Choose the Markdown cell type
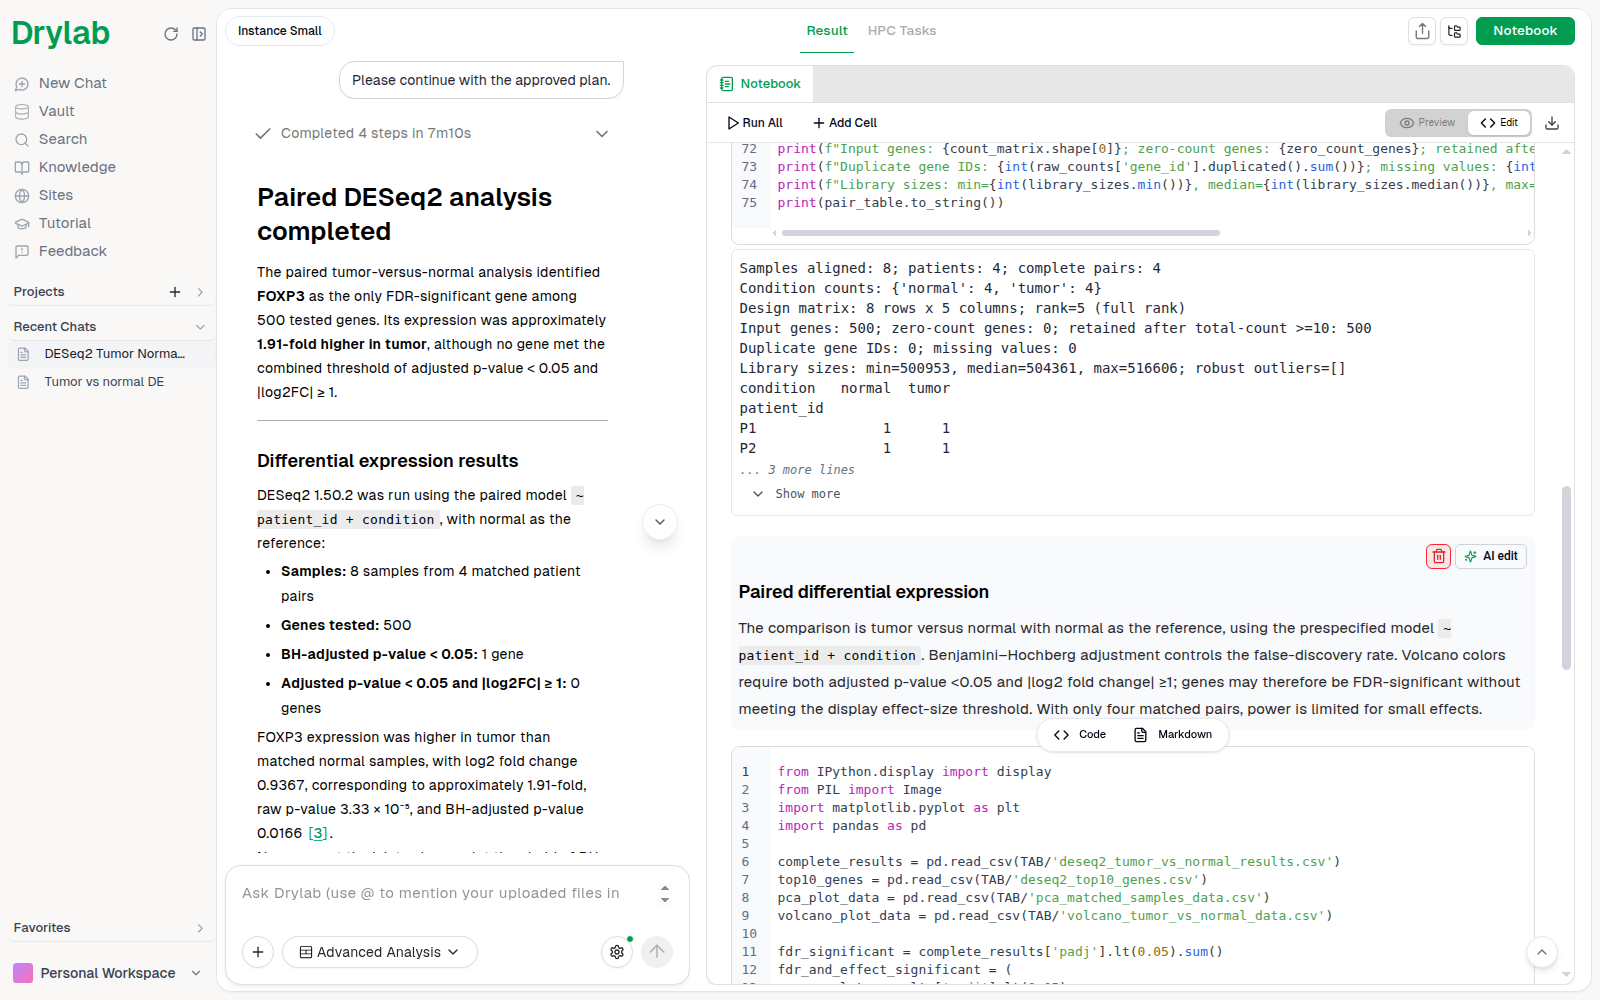Image resolution: width=1600 pixels, height=1000 pixels. click(1172, 735)
